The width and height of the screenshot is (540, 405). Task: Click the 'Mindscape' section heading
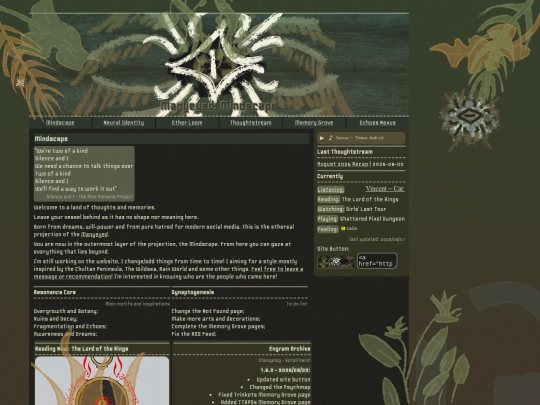51,139
